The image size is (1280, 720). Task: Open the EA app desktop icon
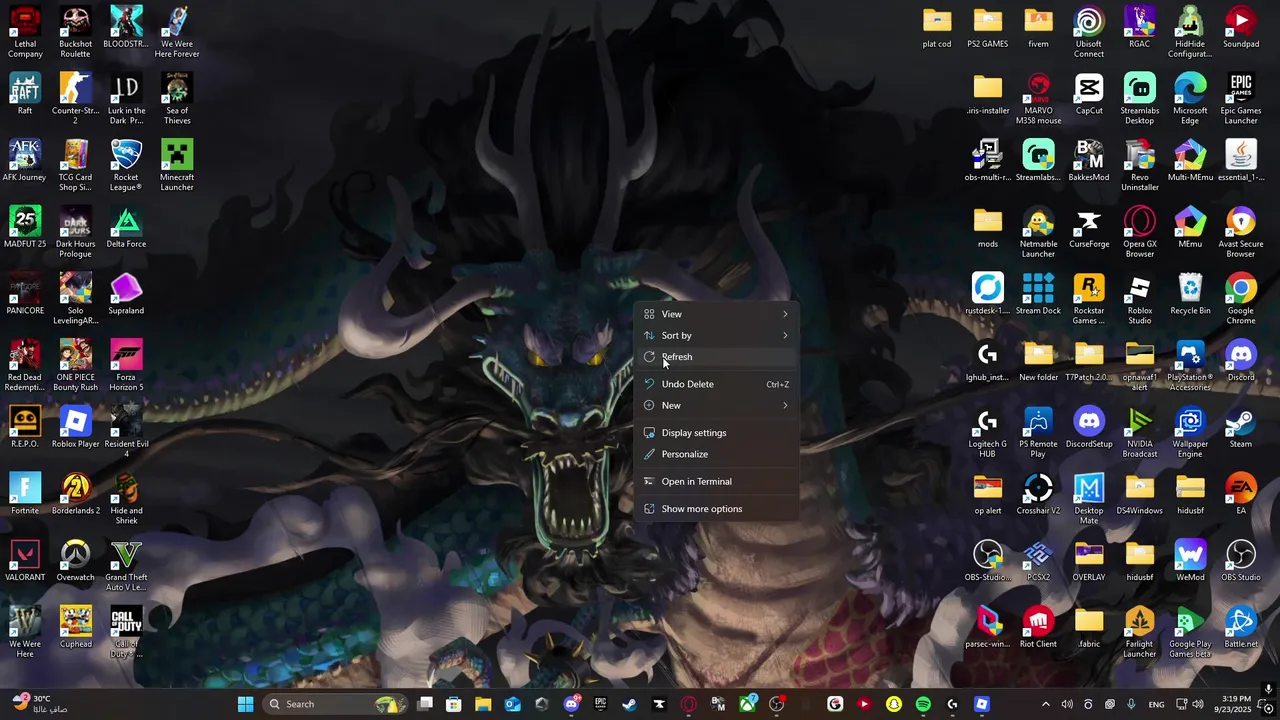tap(1241, 494)
